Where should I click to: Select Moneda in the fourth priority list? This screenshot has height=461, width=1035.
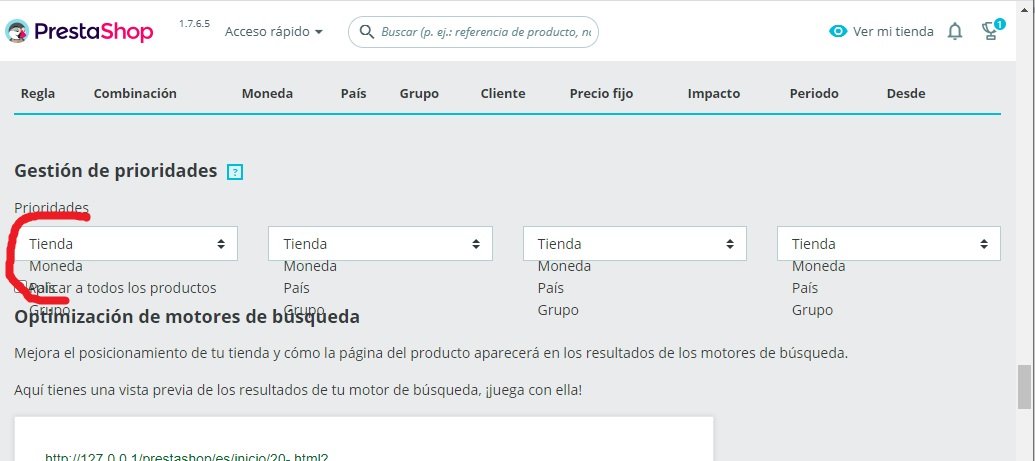[x=818, y=266]
